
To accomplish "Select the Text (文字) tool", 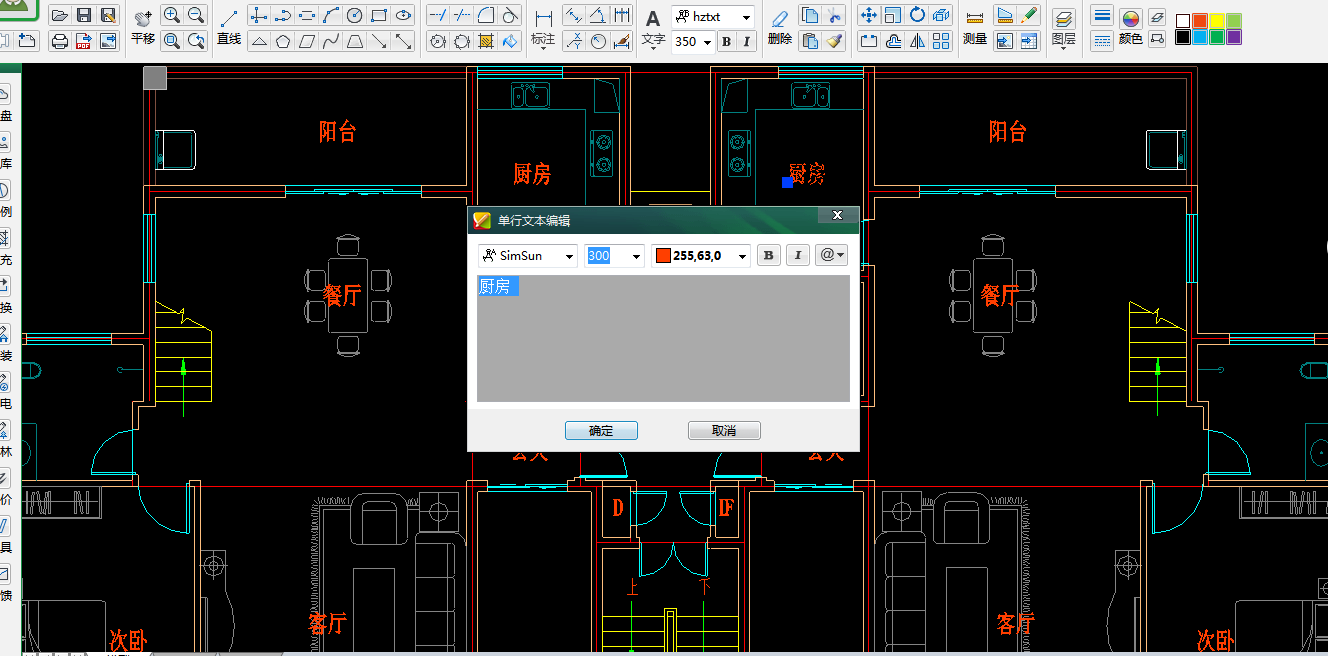I will pyautogui.click(x=653, y=28).
